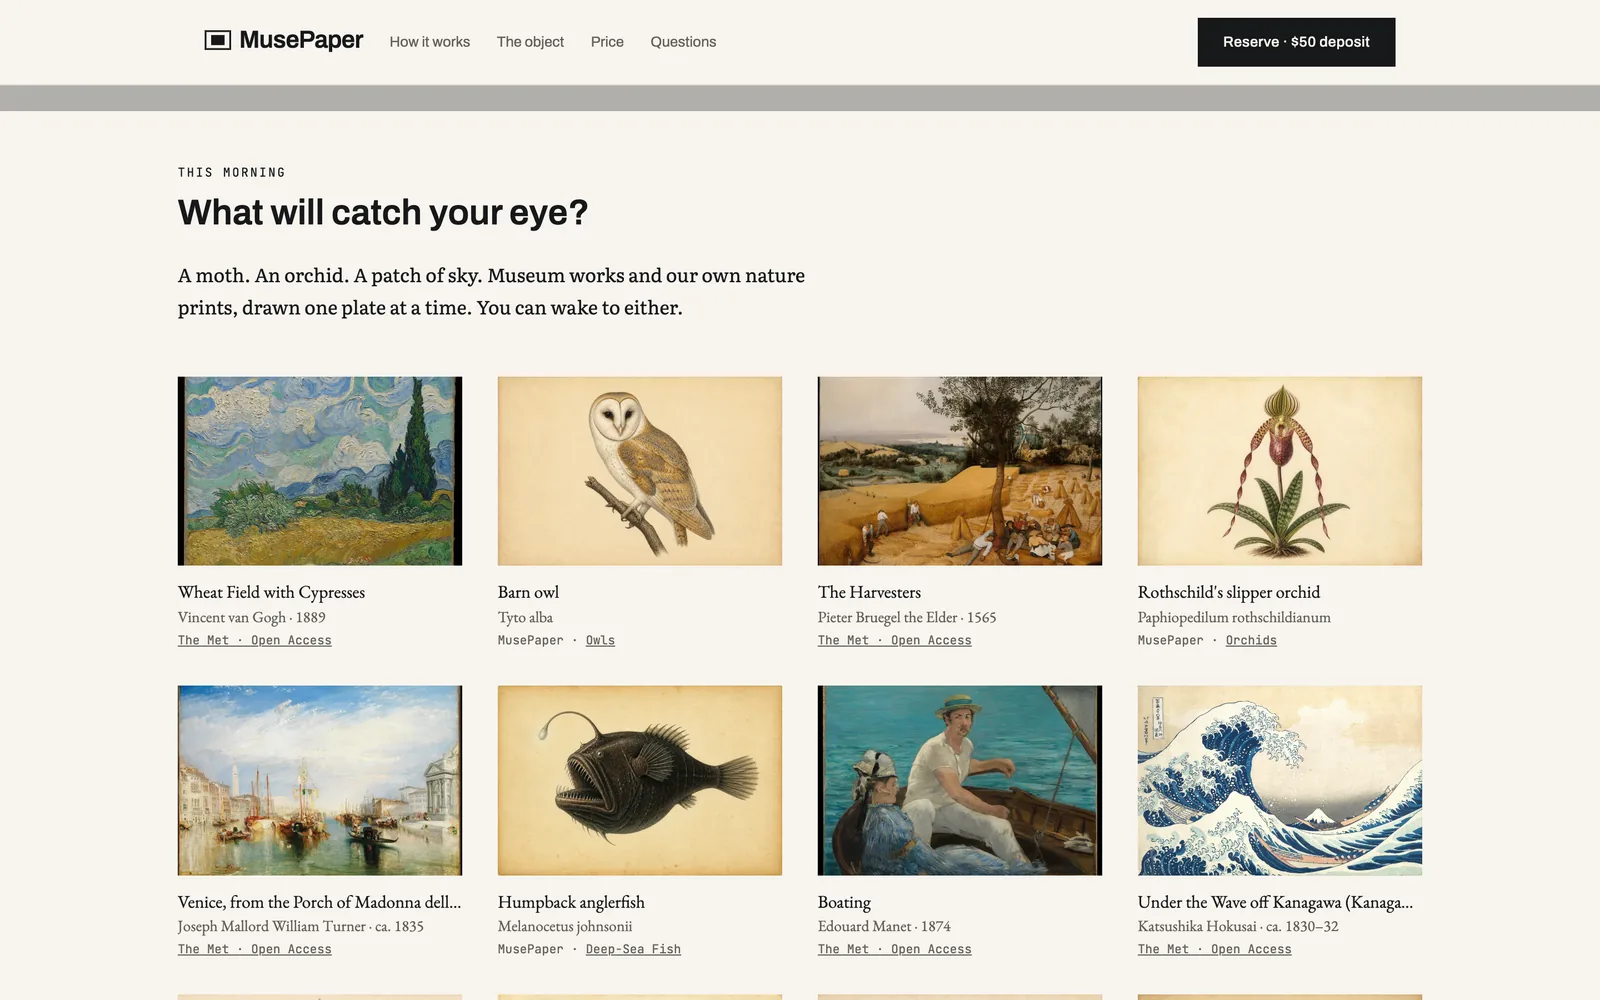
Task: Click the MusePaper brand name
Action: click(301, 40)
